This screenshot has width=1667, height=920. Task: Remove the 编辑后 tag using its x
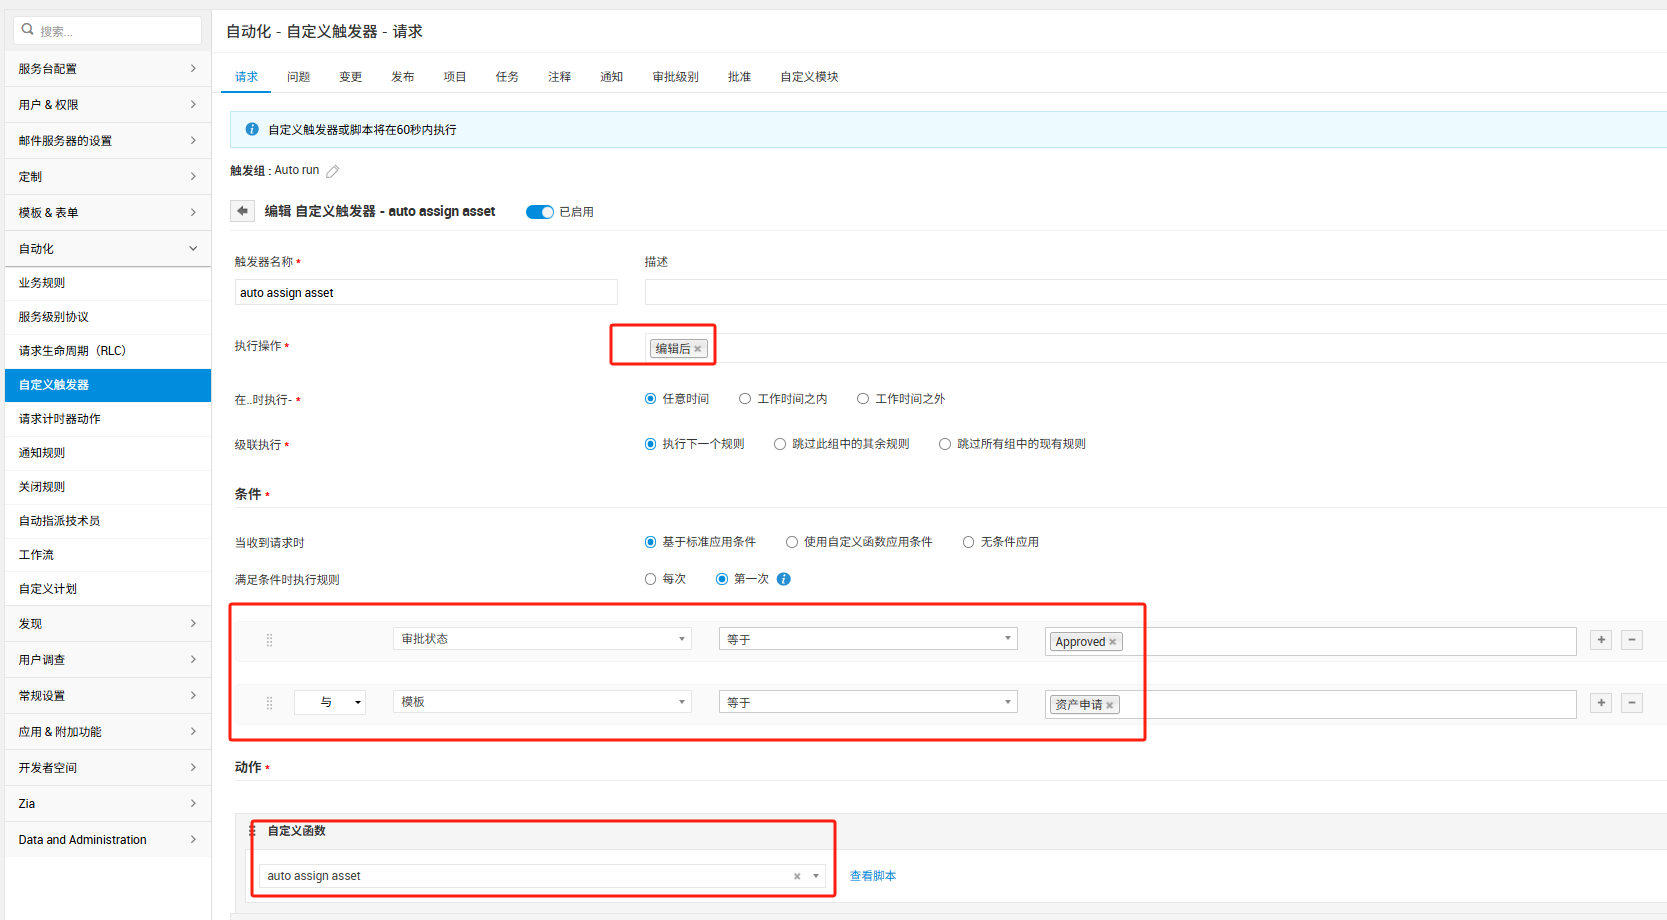[x=698, y=349]
